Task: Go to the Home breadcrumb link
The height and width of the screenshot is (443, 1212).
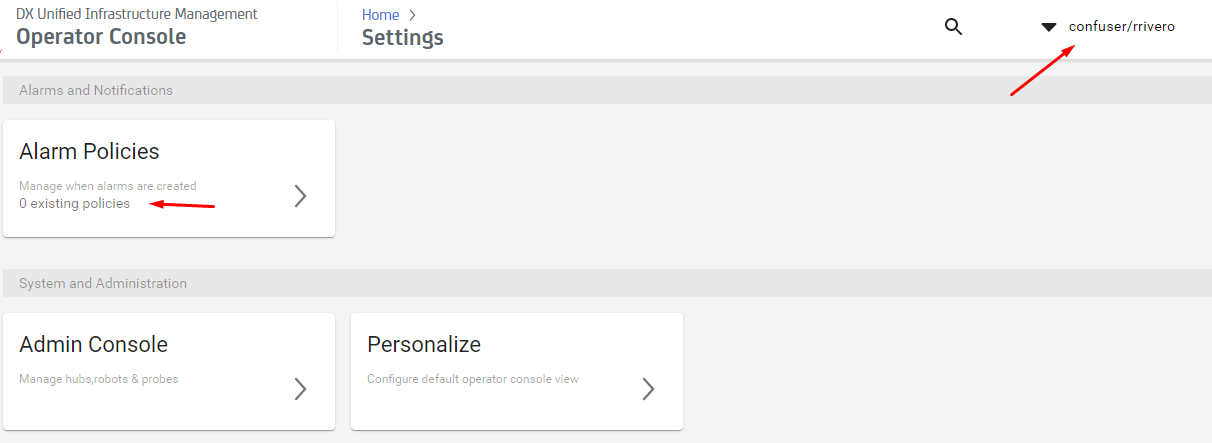Action: [380, 15]
